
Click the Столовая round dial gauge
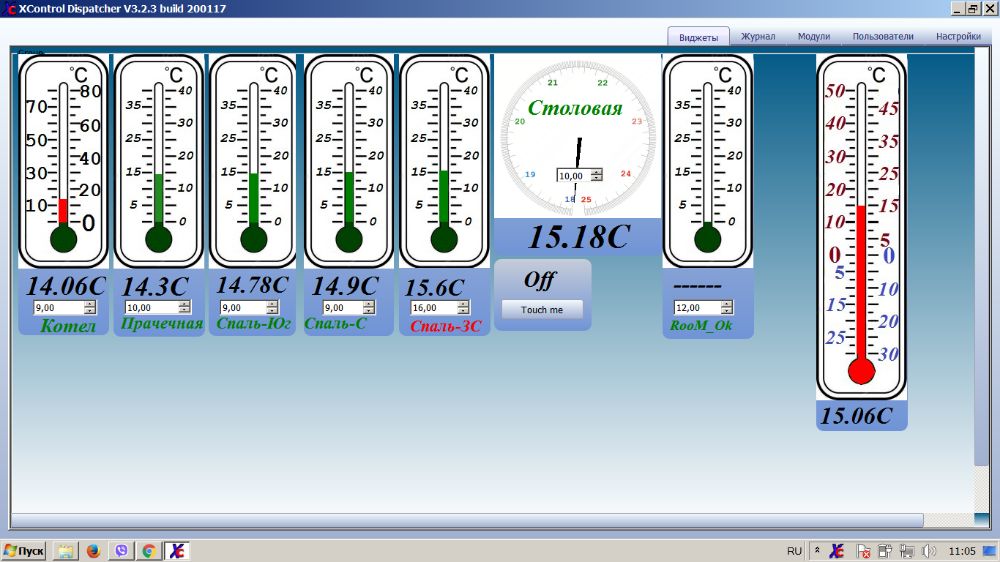[x=578, y=137]
